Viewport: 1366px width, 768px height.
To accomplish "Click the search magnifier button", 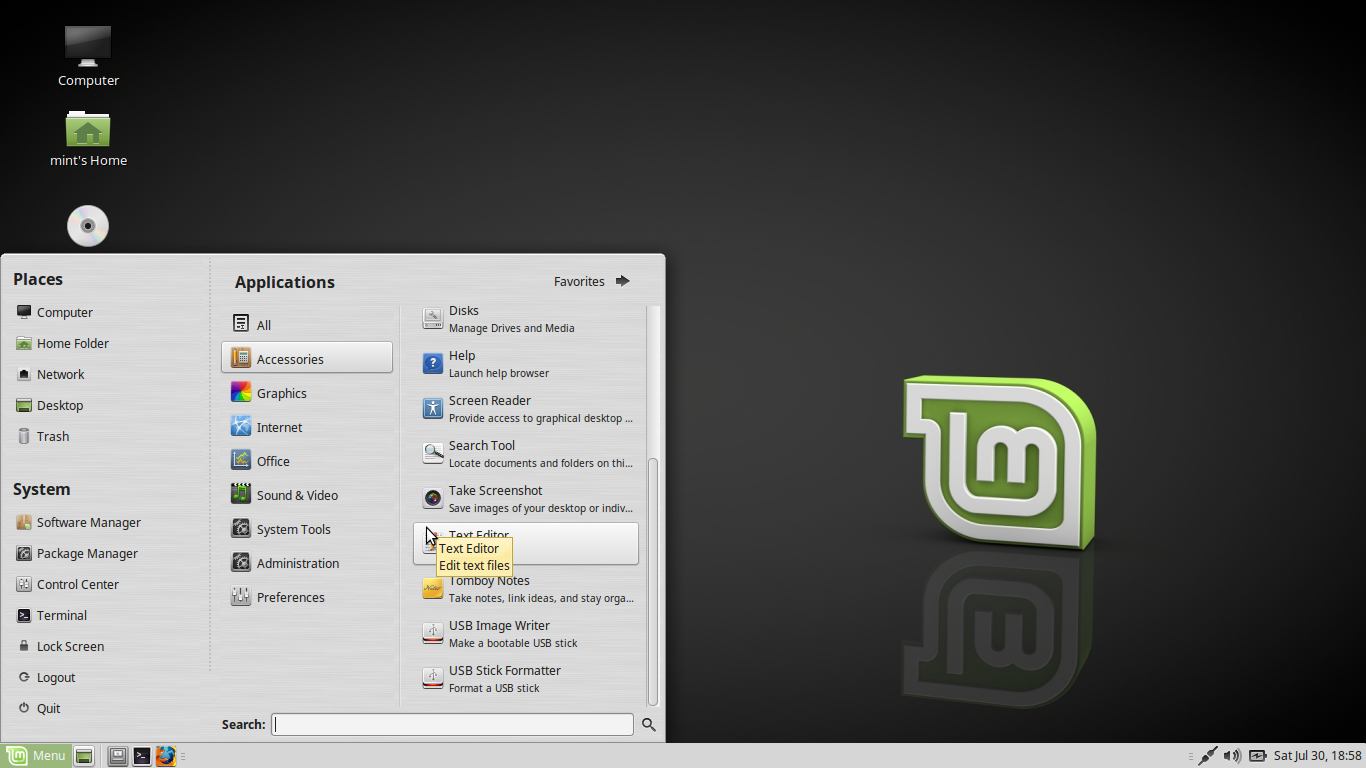I will 649,724.
